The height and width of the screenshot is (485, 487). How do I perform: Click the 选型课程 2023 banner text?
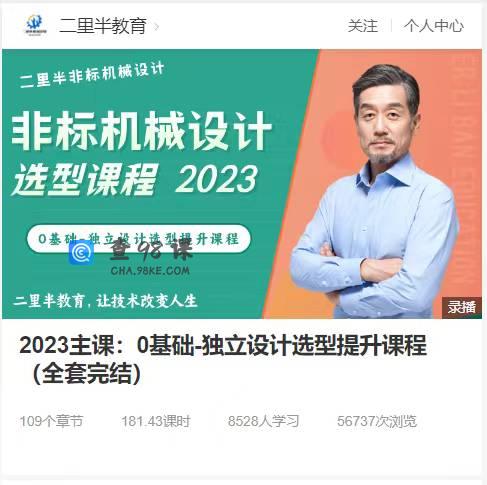(x=135, y=179)
